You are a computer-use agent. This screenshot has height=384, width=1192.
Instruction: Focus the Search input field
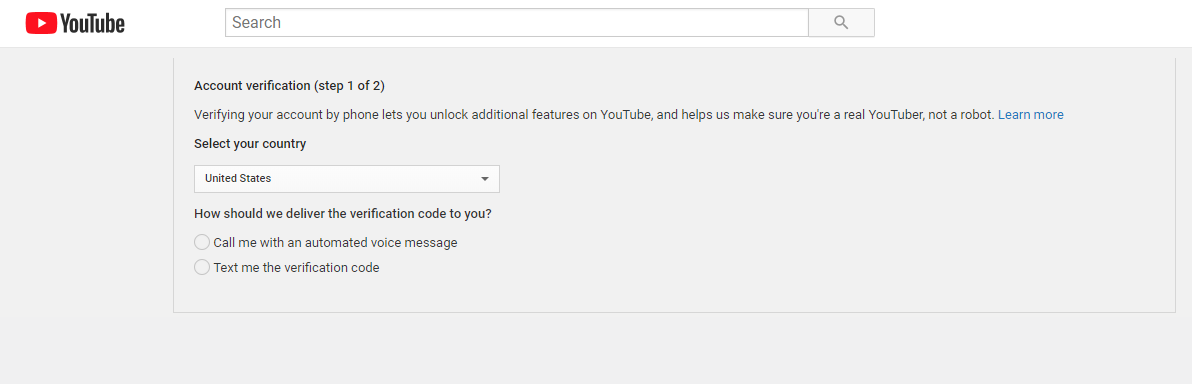517,23
